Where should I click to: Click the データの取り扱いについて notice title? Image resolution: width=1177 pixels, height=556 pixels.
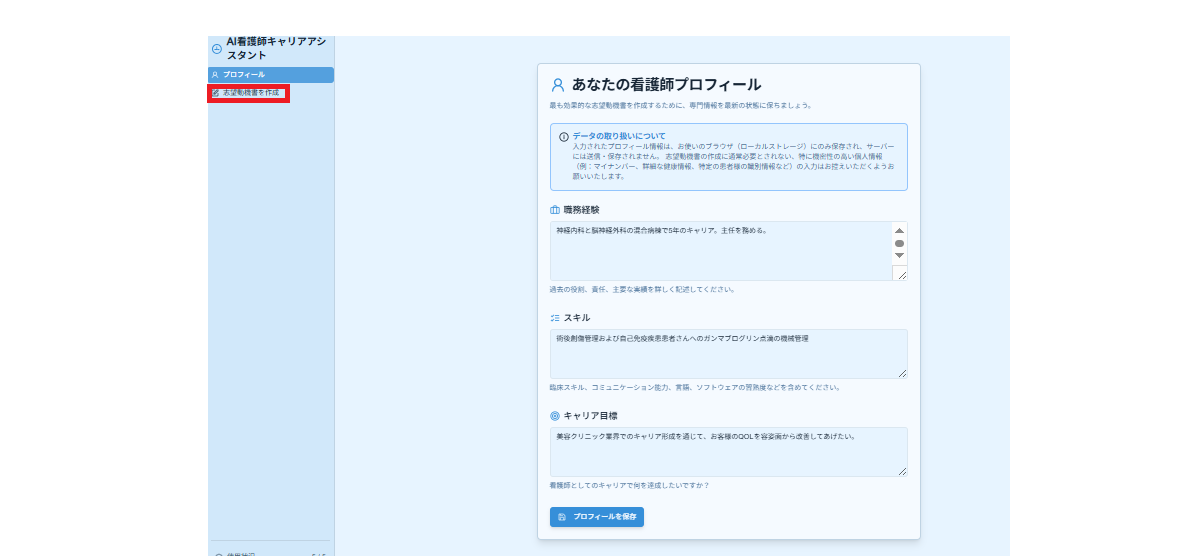[x=619, y=136]
